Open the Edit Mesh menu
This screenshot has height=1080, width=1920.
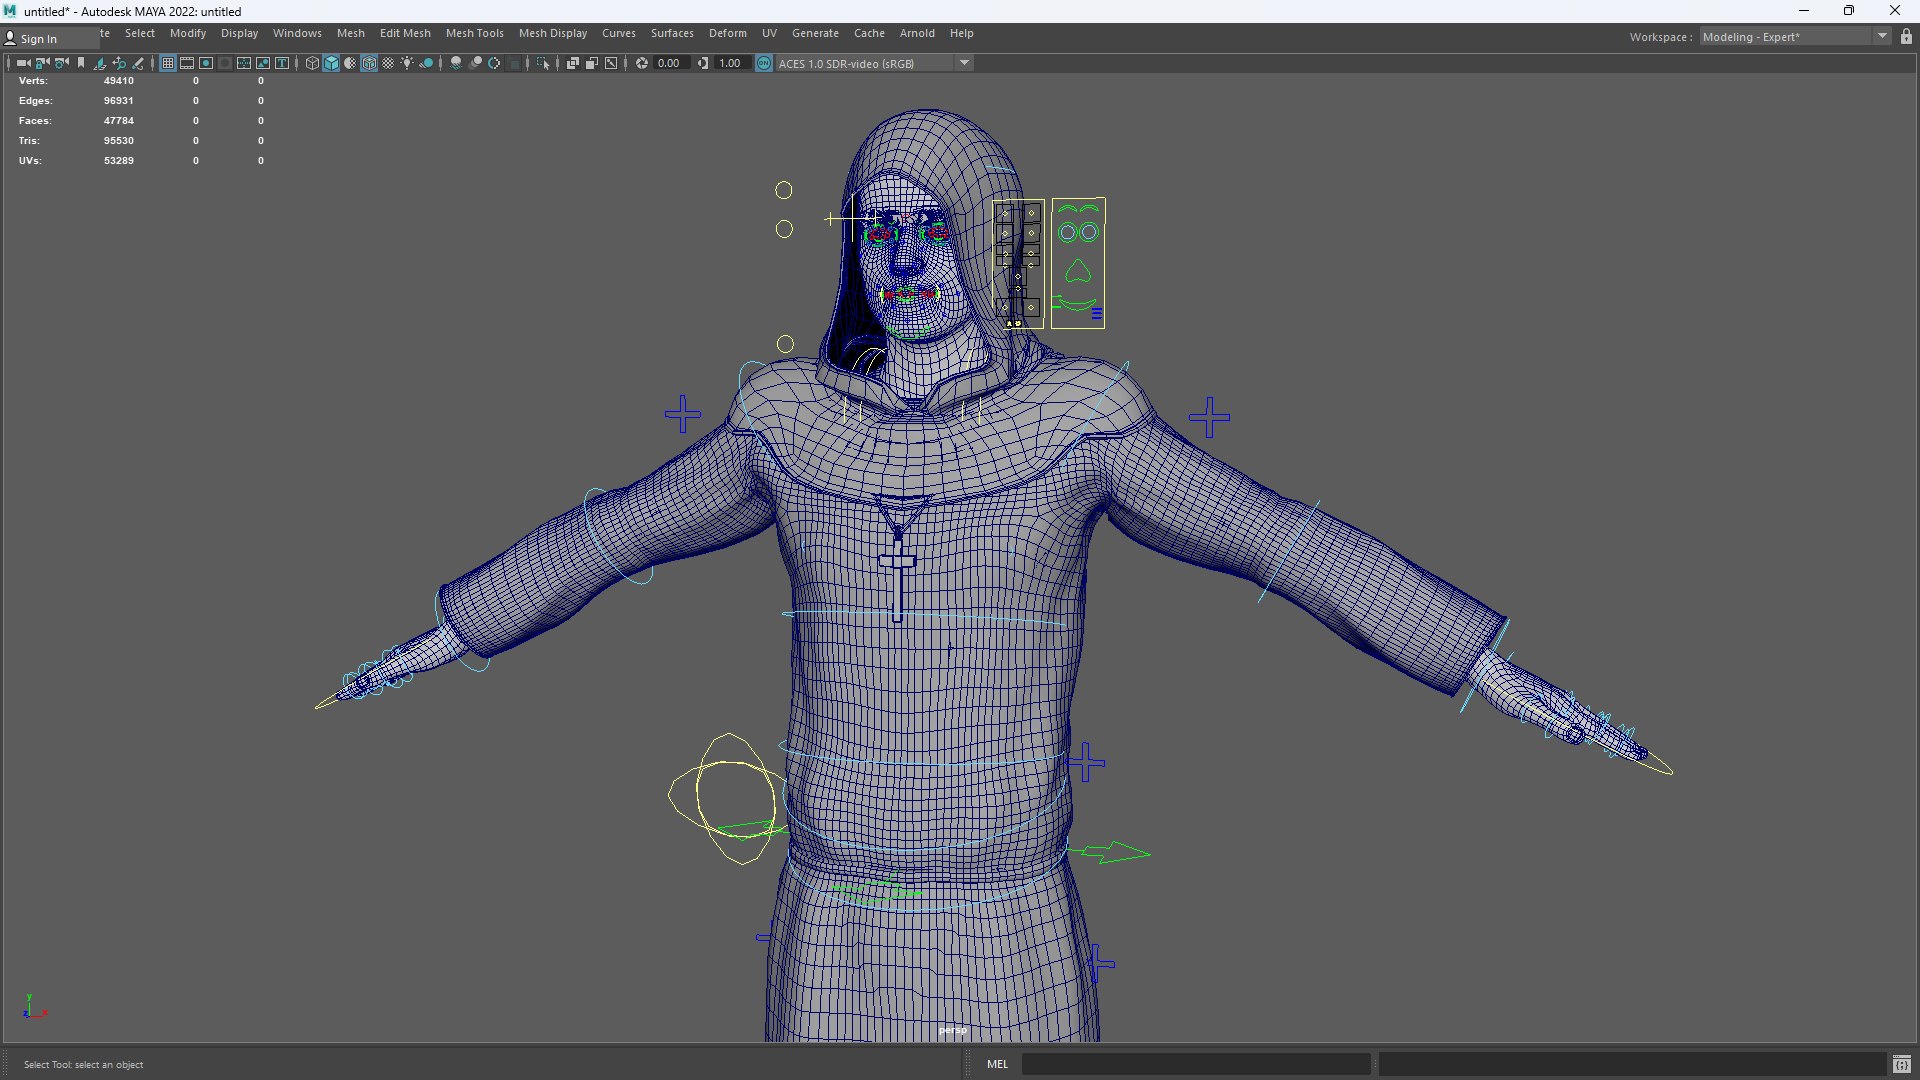click(x=405, y=33)
